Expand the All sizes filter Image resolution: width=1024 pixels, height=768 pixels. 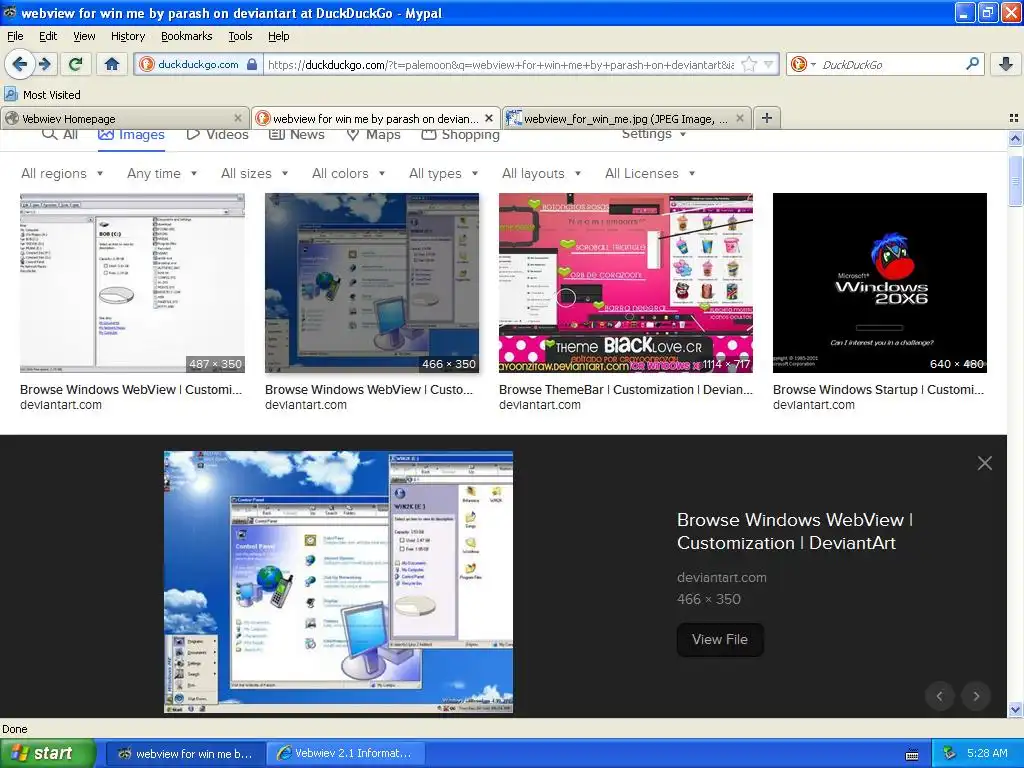[255, 174]
